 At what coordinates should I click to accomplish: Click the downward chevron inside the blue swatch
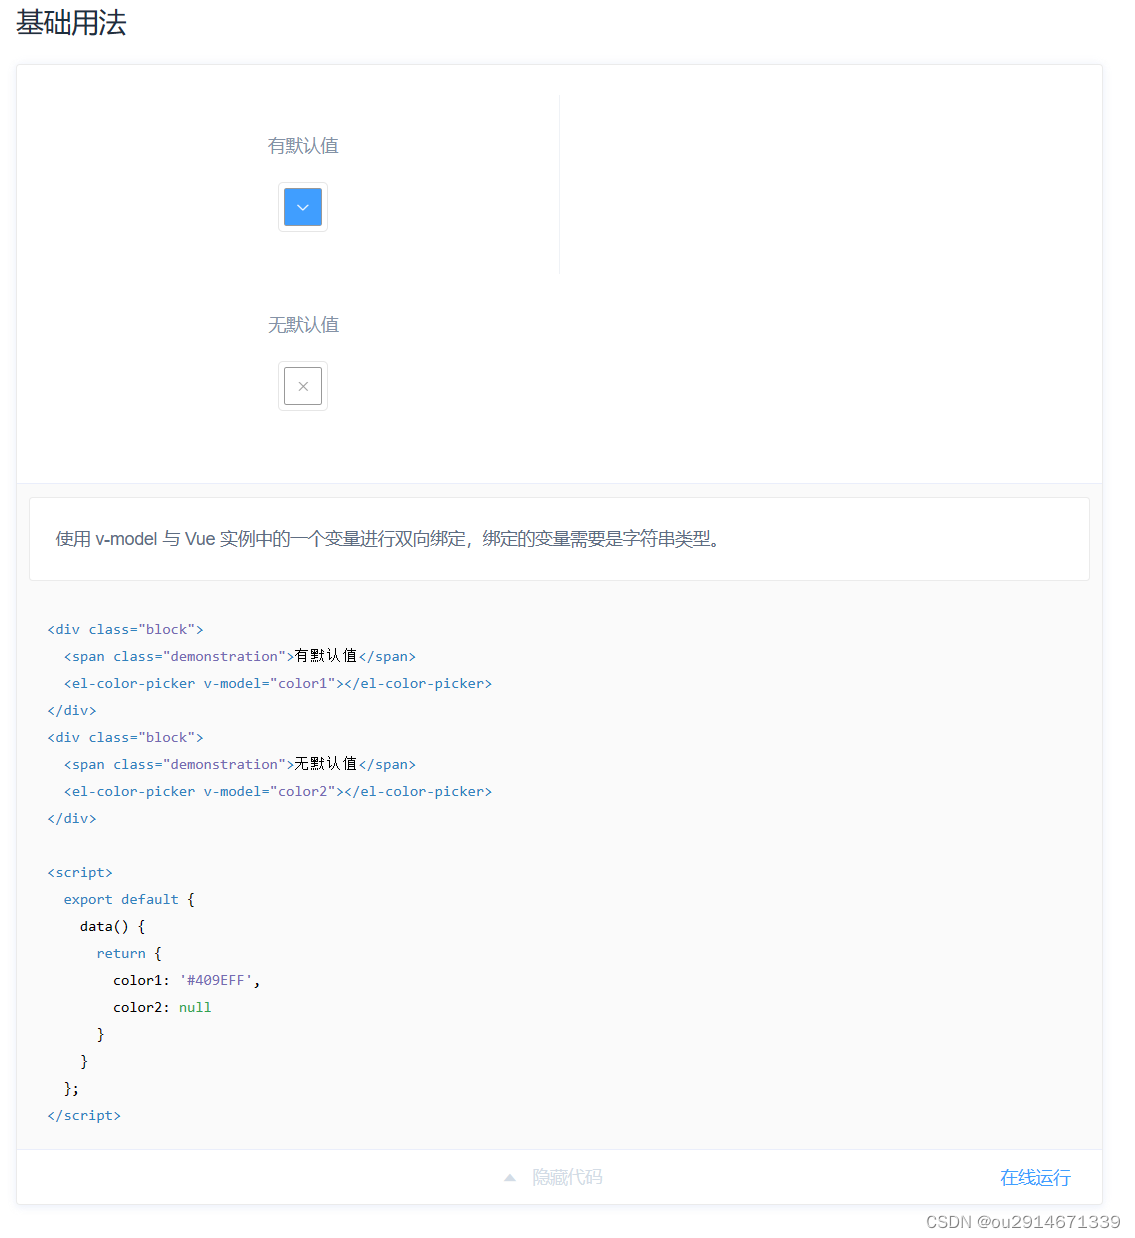click(x=302, y=207)
